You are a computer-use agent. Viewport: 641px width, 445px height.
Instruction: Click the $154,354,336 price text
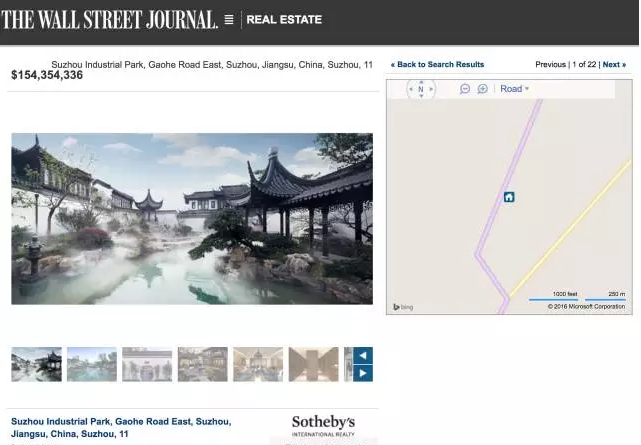coord(47,75)
